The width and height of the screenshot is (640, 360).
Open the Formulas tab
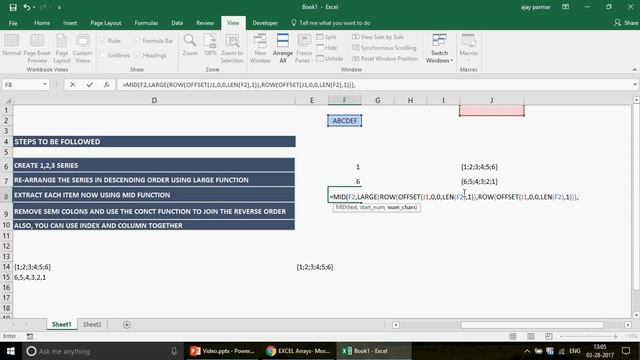coord(146,23)
